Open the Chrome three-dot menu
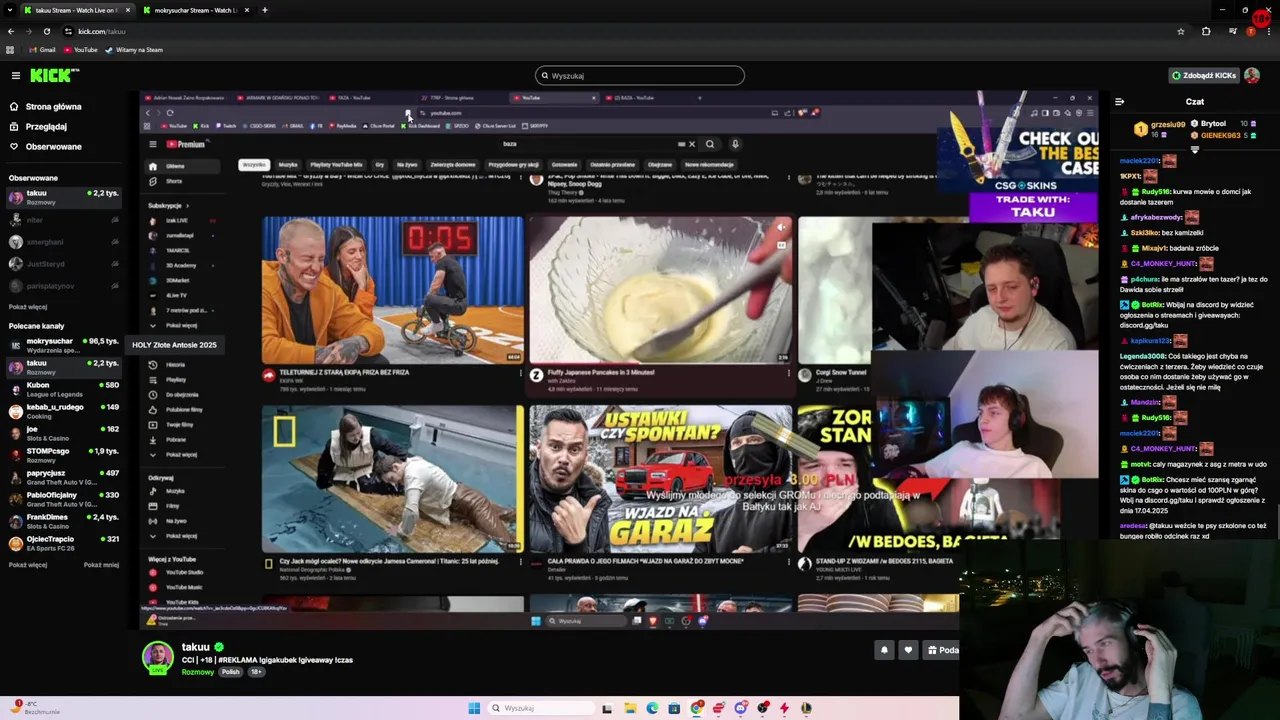1280x720 pixels. point(1270,31)
